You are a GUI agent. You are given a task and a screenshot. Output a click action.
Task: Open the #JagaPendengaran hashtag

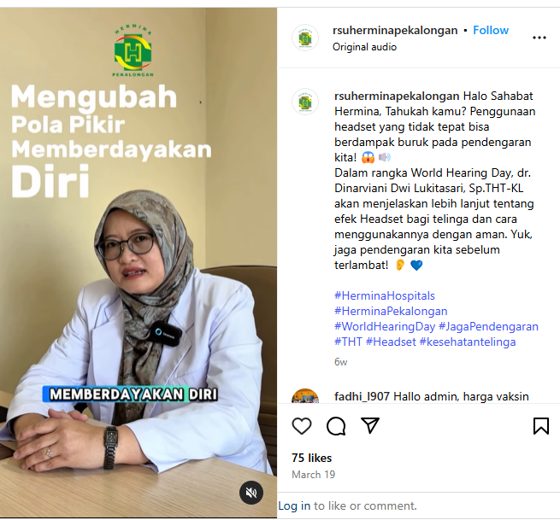pos(488,326)
